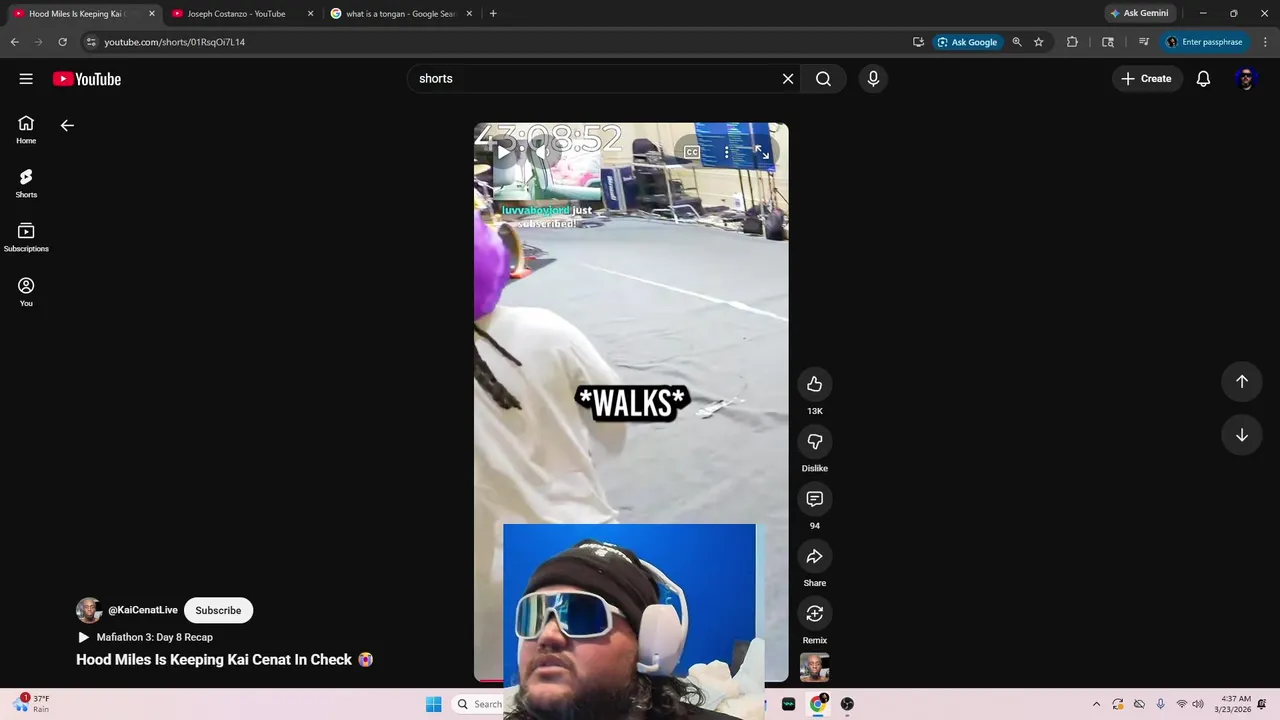
Task: Open the browser extensions puzzle icon
Action: pyautogui.click(x=1072, y=42)
